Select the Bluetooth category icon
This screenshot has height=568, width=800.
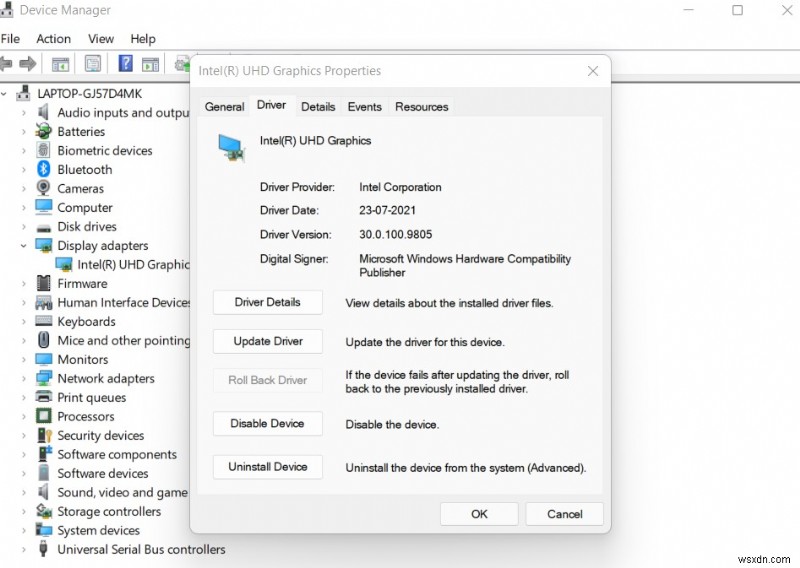(x=44, y=169)
